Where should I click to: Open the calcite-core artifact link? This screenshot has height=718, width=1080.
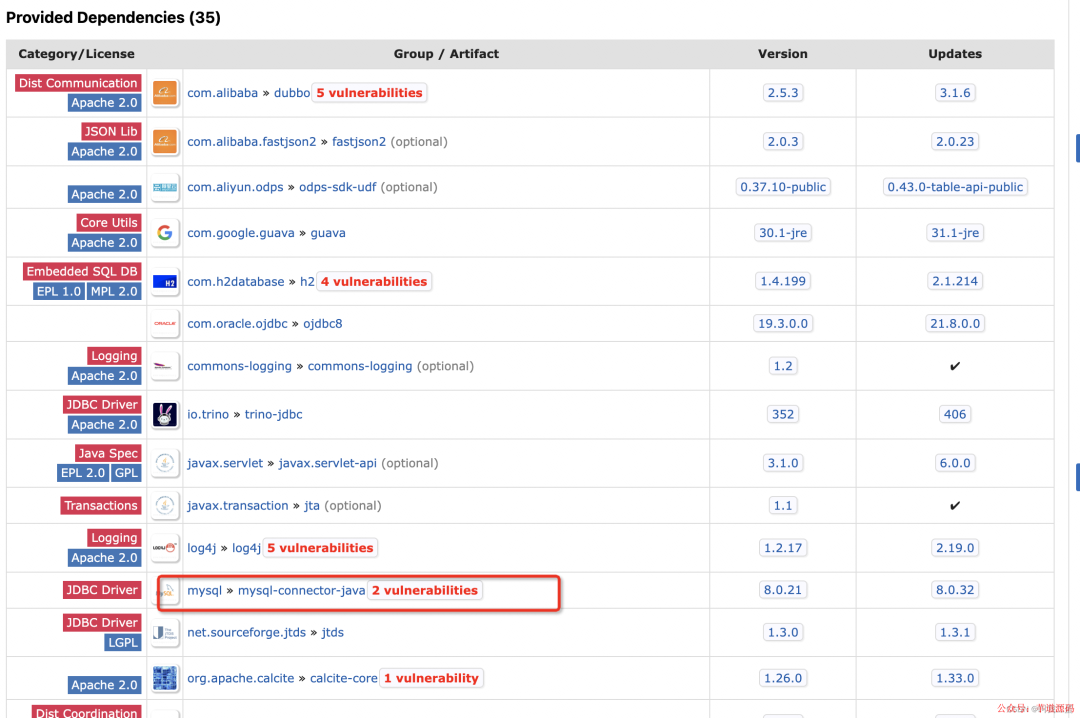(344, 678)
